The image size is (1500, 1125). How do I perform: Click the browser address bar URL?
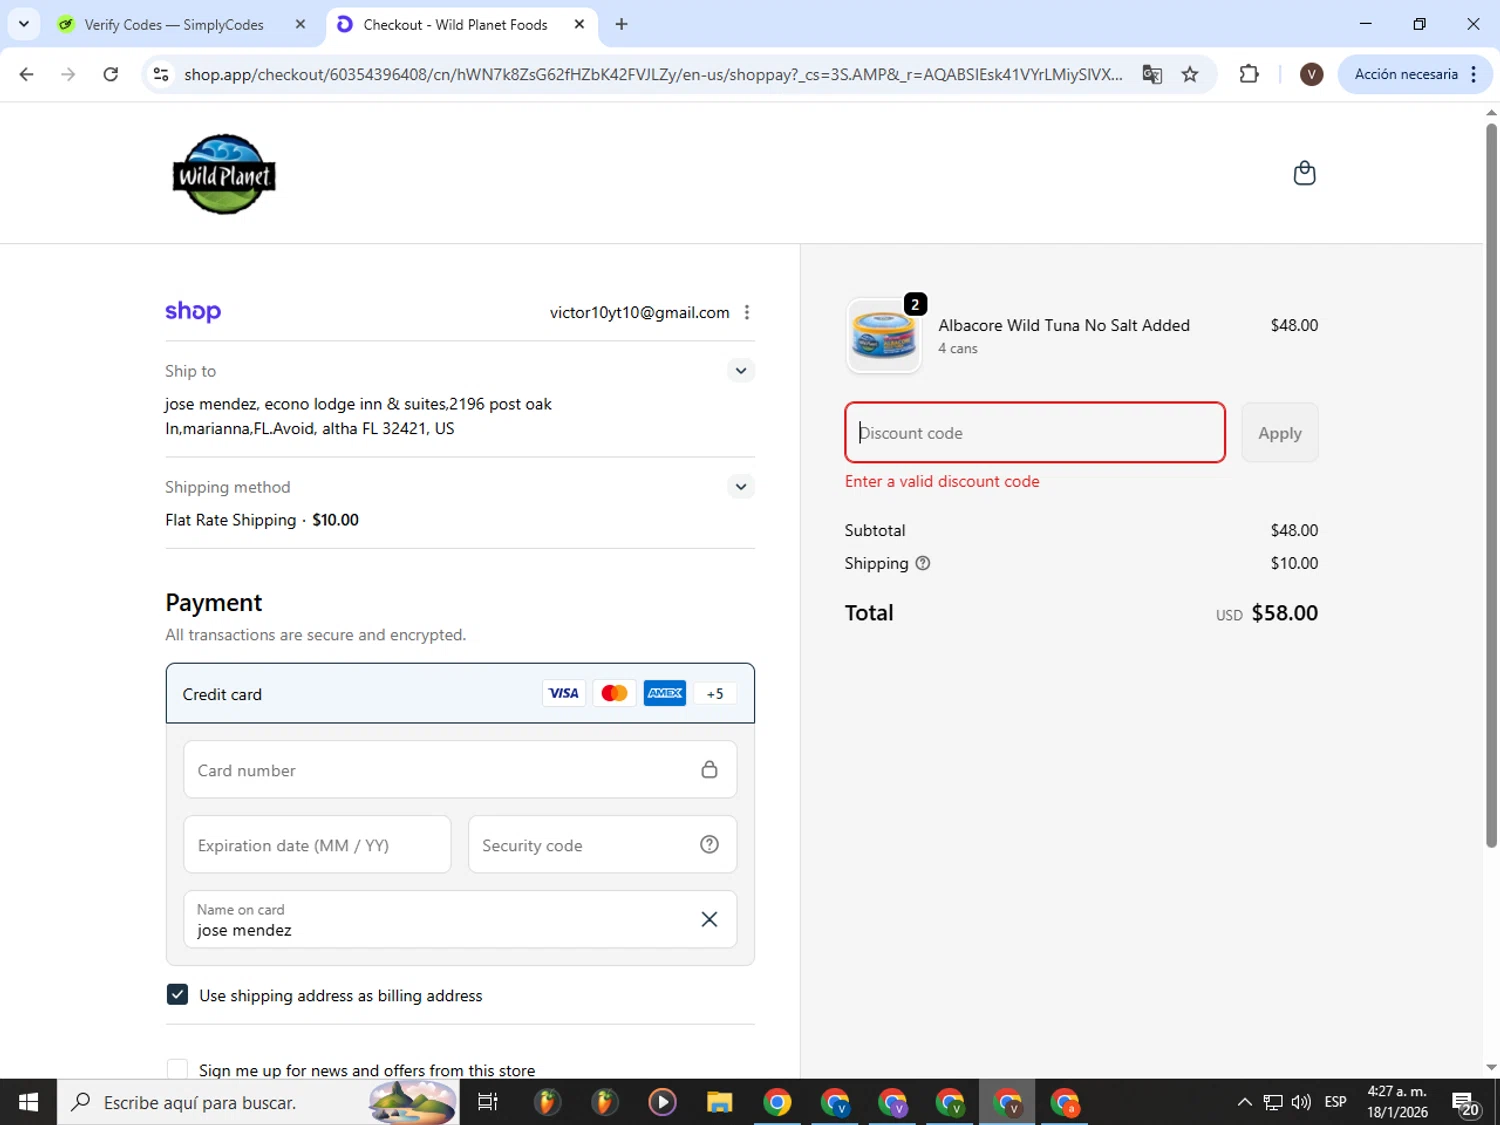653,74
